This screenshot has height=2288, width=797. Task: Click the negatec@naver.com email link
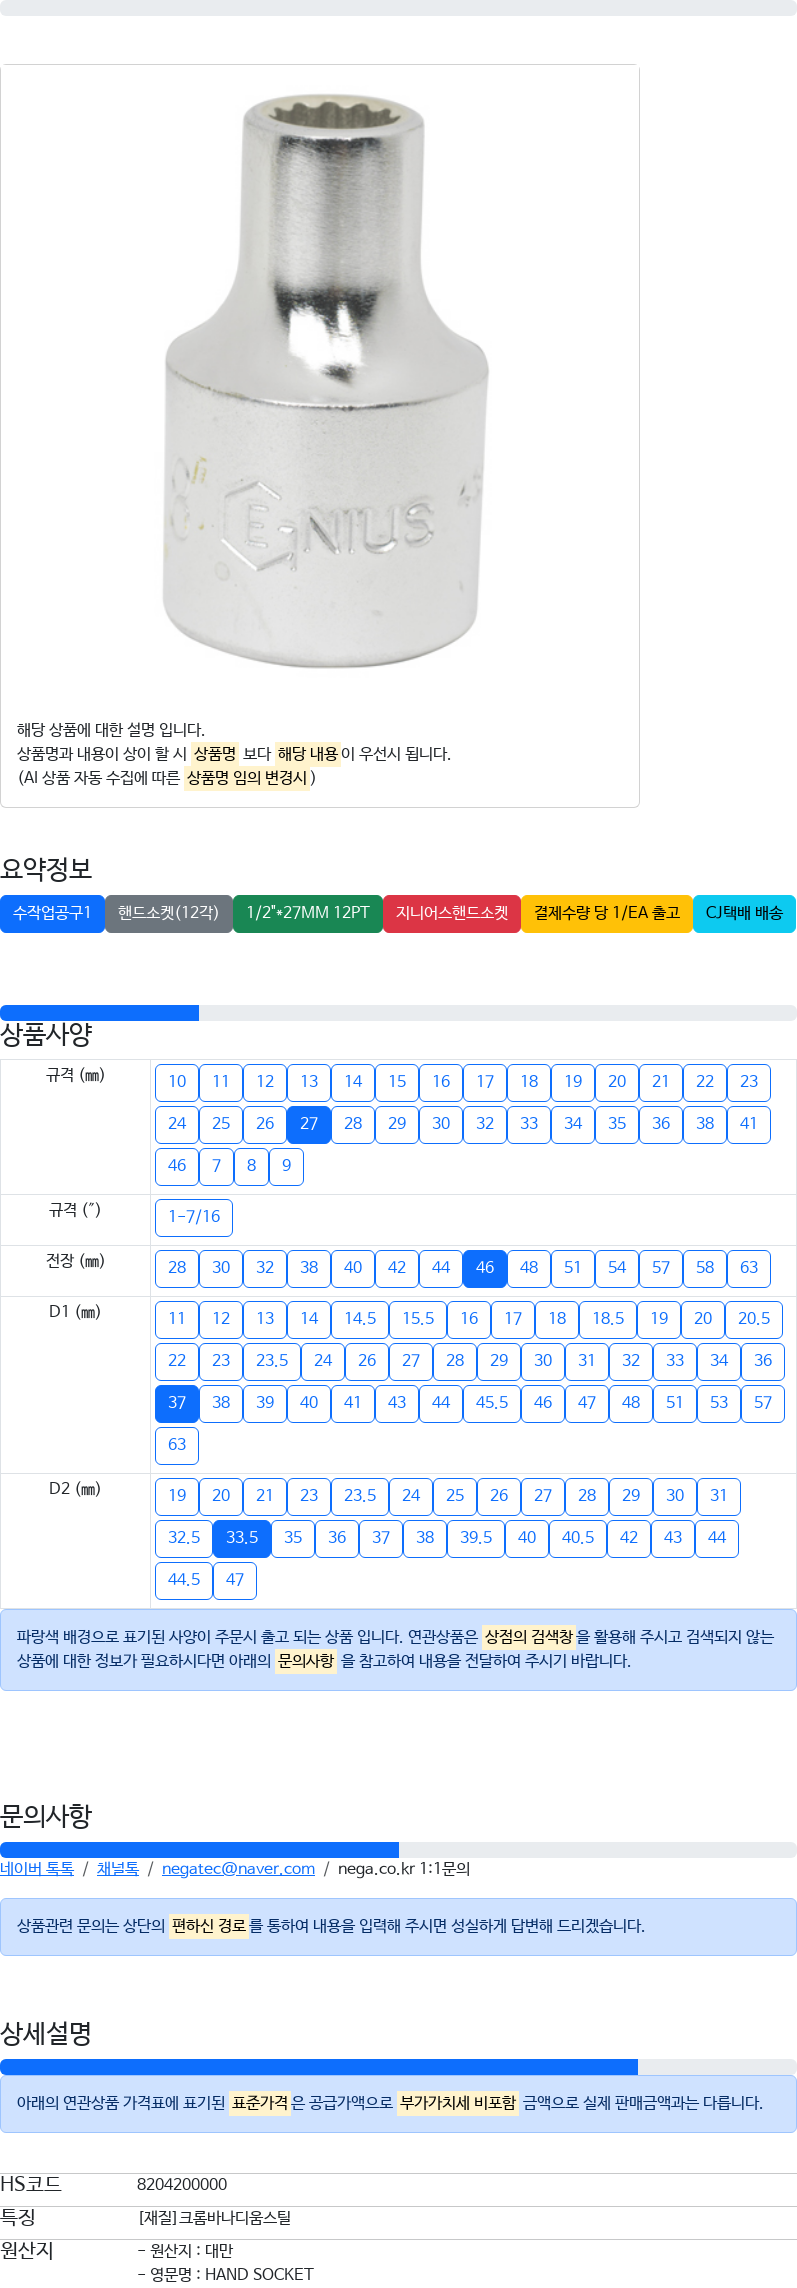(x=238, y=1869)
